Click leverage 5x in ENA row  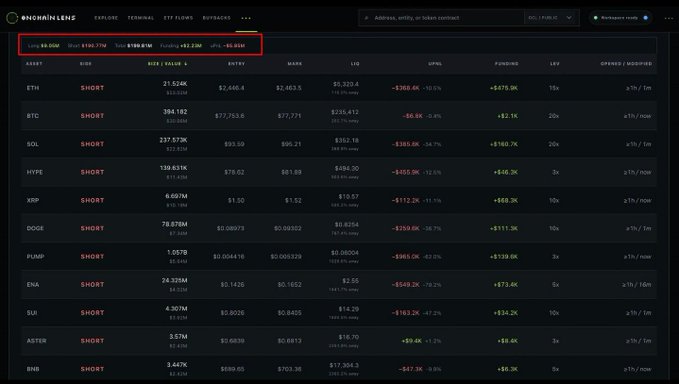(556, 285)
